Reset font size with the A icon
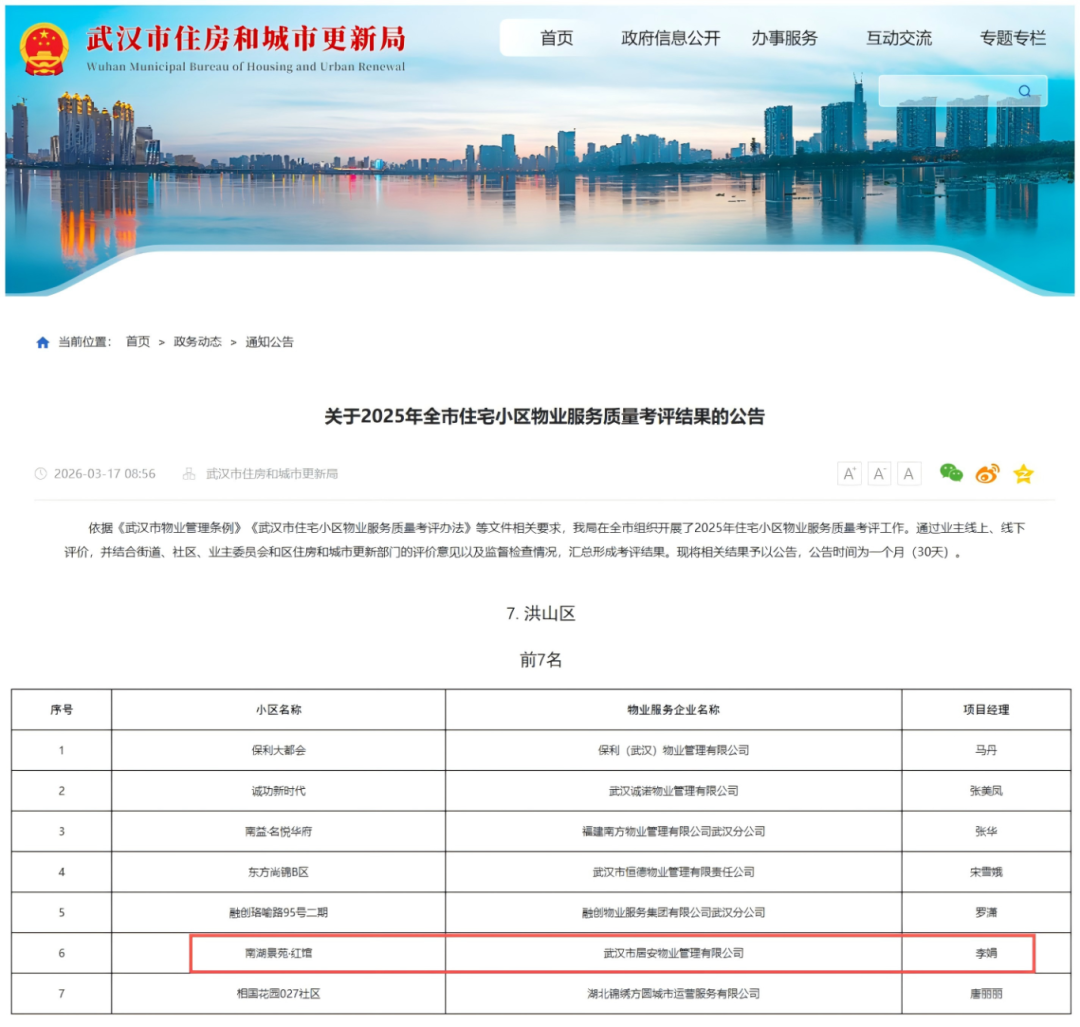The height and width of the screenshot is (1027, 1080). tap(908, 473)
